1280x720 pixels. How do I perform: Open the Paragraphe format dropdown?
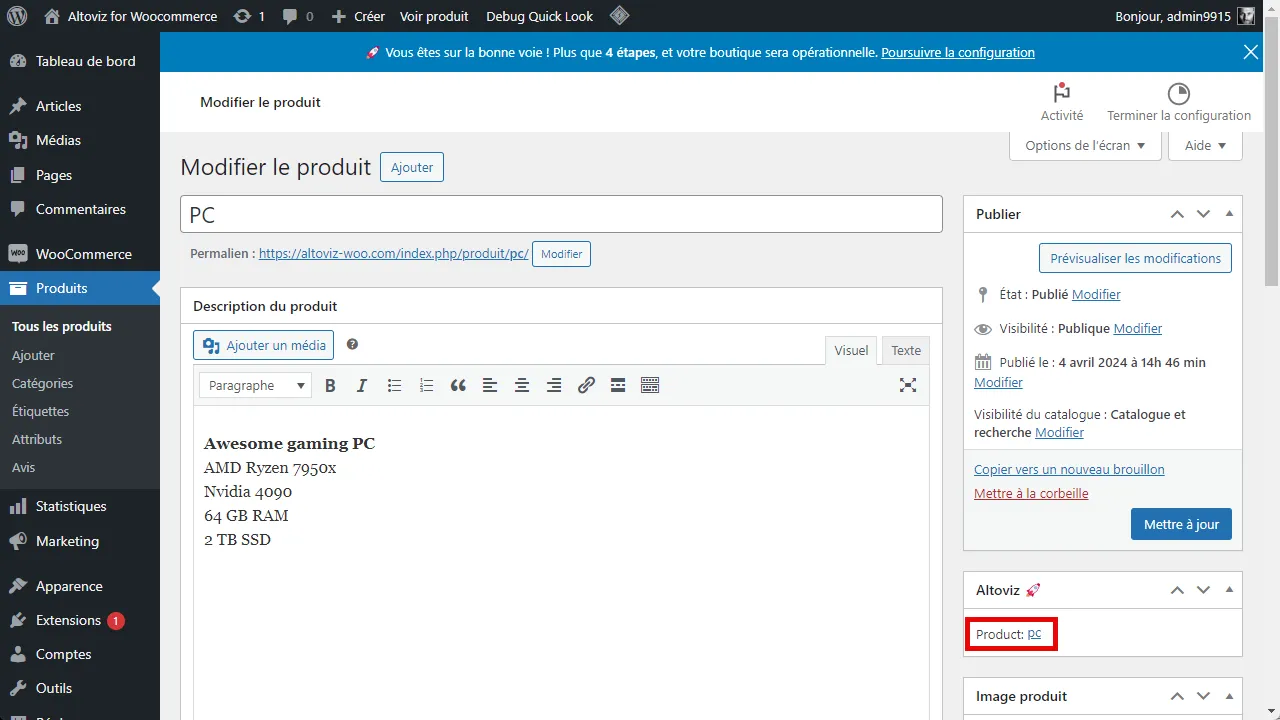click(255, 385)
